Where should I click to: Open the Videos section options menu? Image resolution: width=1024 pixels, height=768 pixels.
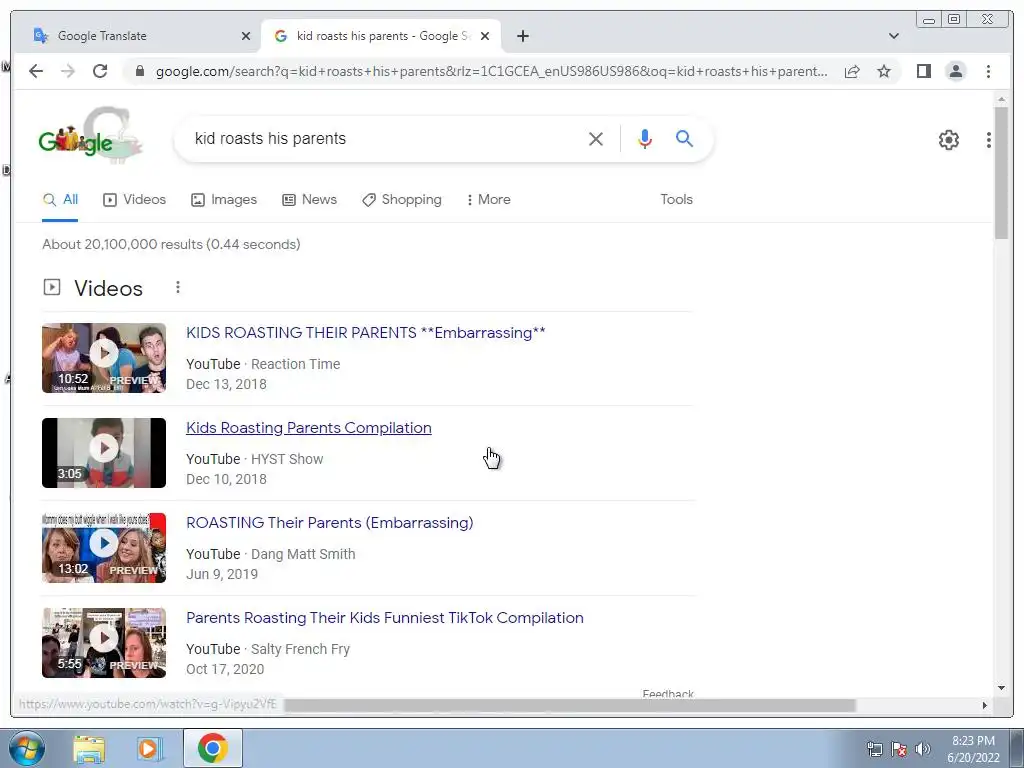tap(178, 287)
